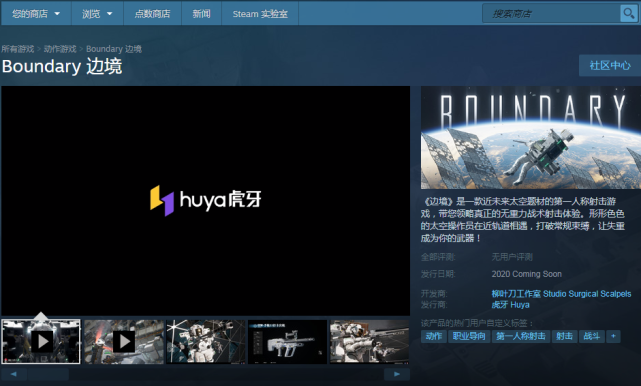Viewport: 641px width, 386px height.
Task: Click the Boundary game header image
Action: [x=531, y=137]
